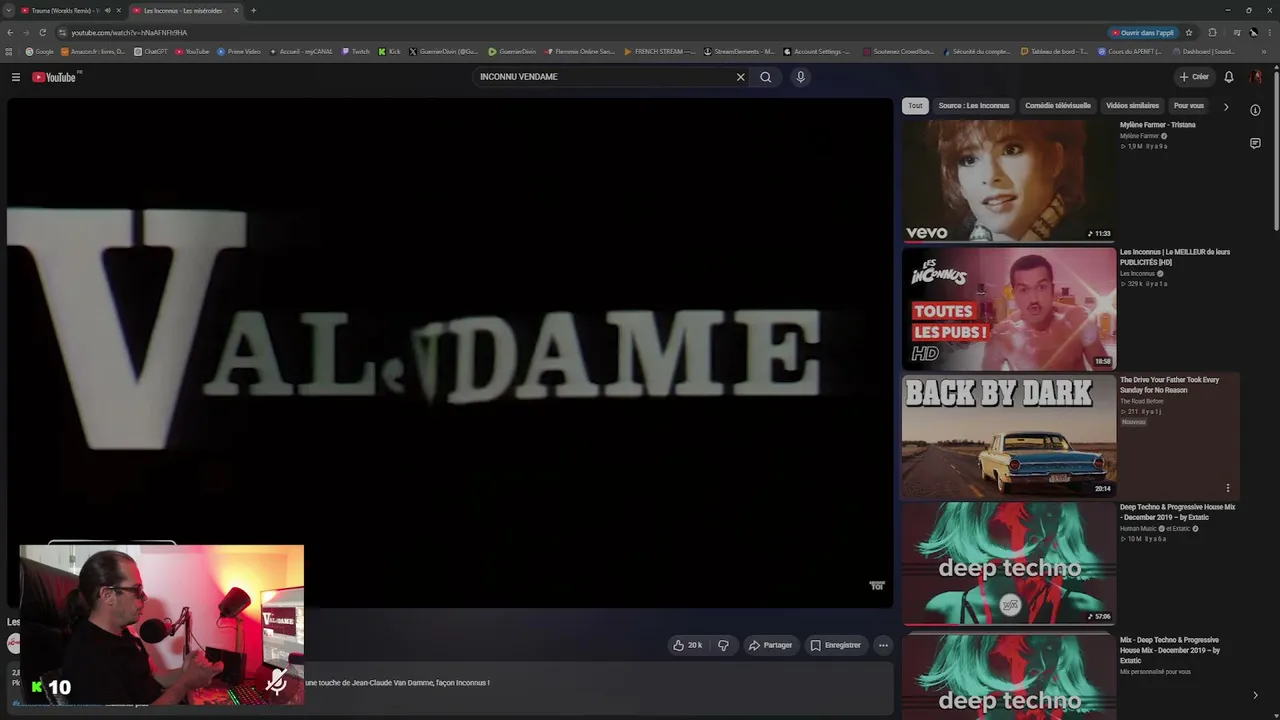This screenshot has width=1280, height=720.
Task: Open the YouTube account avatar menu
Action: coord(1256,77)
